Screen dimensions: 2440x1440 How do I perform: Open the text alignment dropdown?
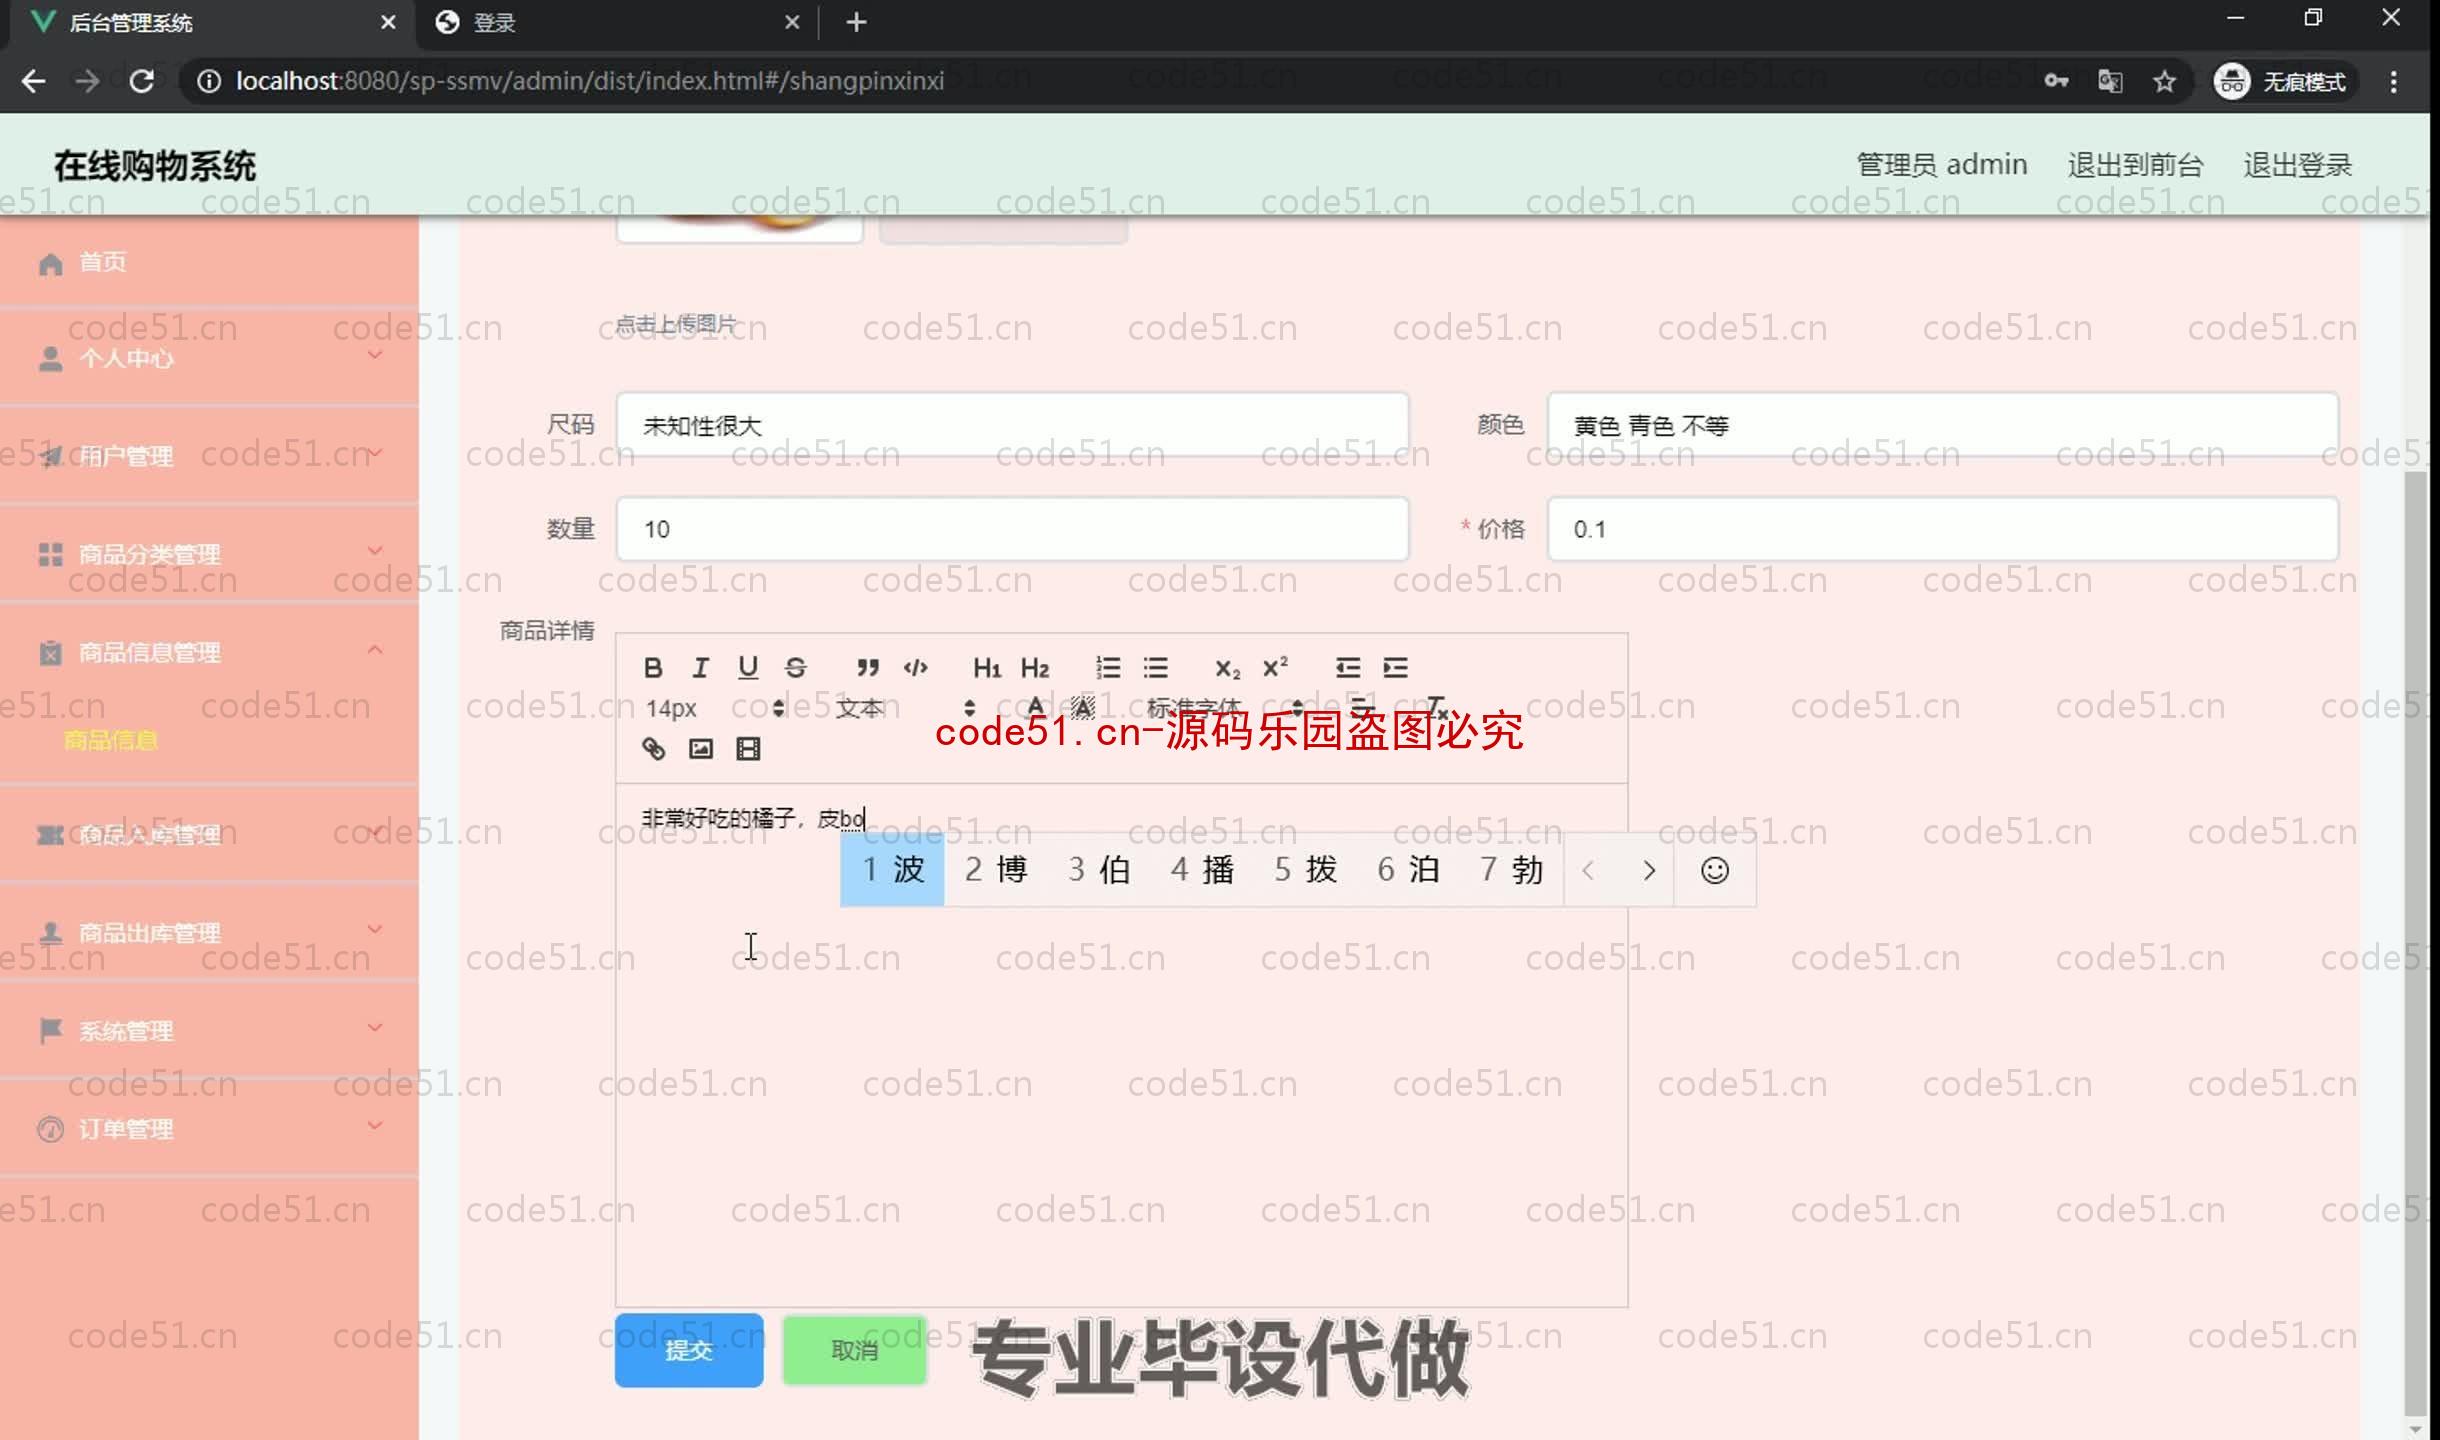pyautogui.click(x=1361, y=708)
